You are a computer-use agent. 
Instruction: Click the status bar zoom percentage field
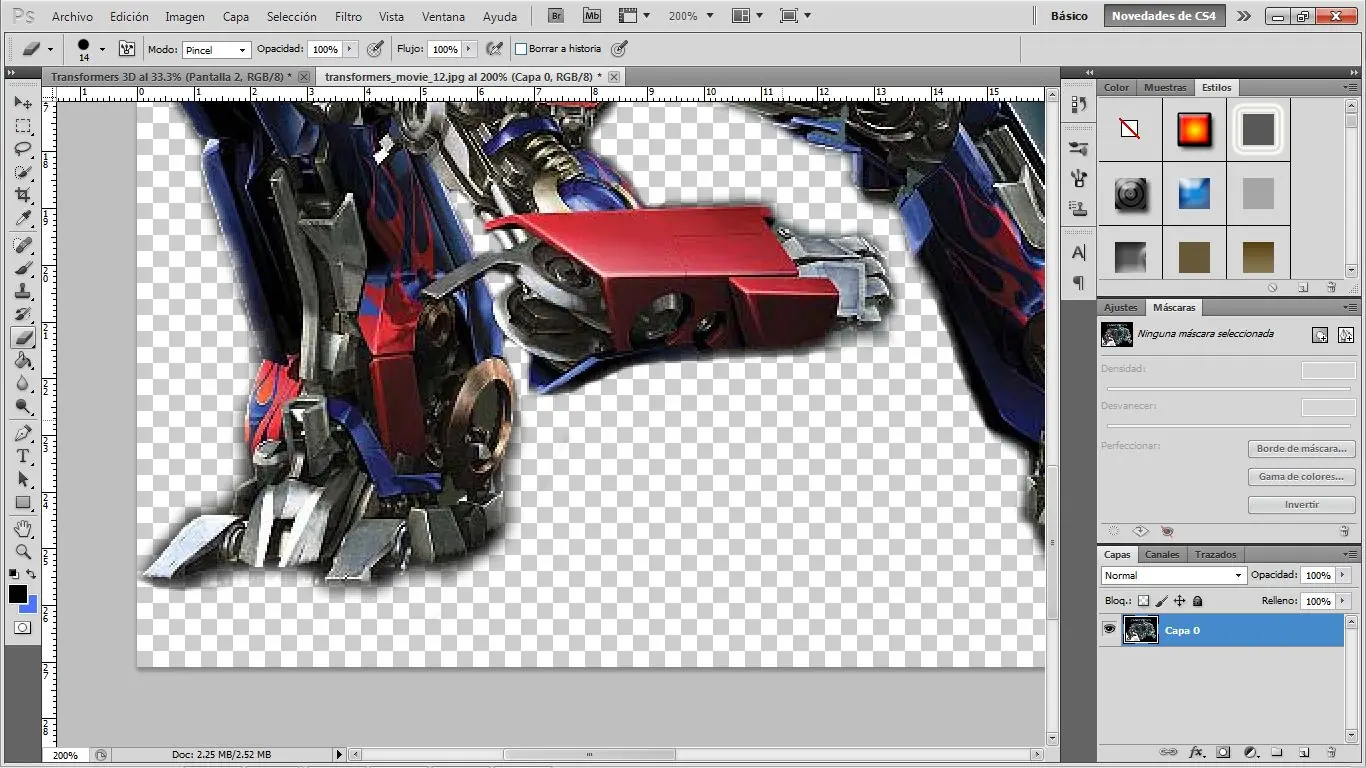click(x=66, y=755)
